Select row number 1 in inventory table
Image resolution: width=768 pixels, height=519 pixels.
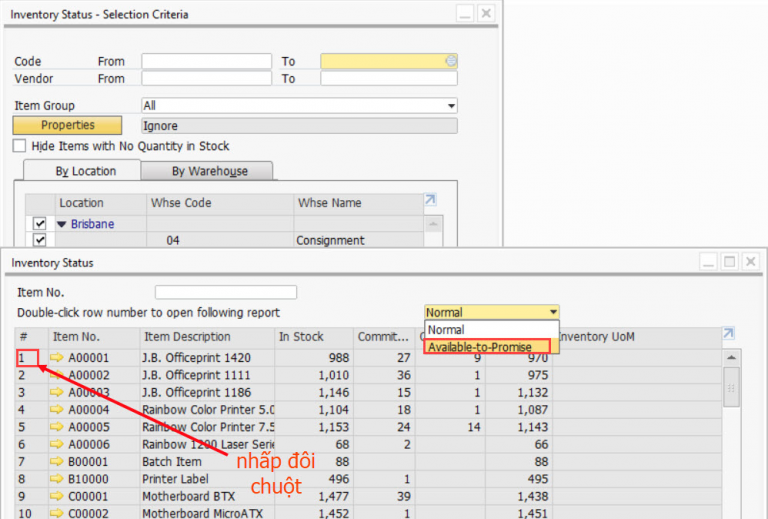[28, 358]
